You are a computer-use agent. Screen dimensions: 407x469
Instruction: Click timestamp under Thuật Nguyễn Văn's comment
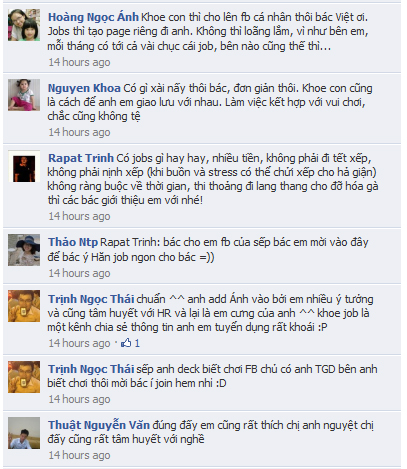(79, 455)
